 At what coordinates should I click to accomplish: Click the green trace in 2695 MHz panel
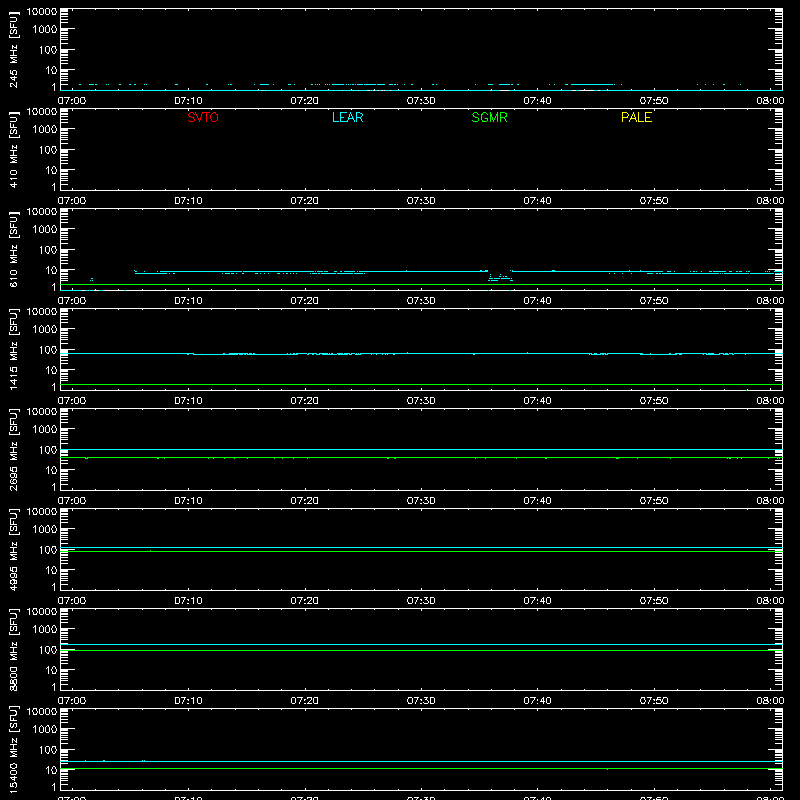[x=421, y=458]
